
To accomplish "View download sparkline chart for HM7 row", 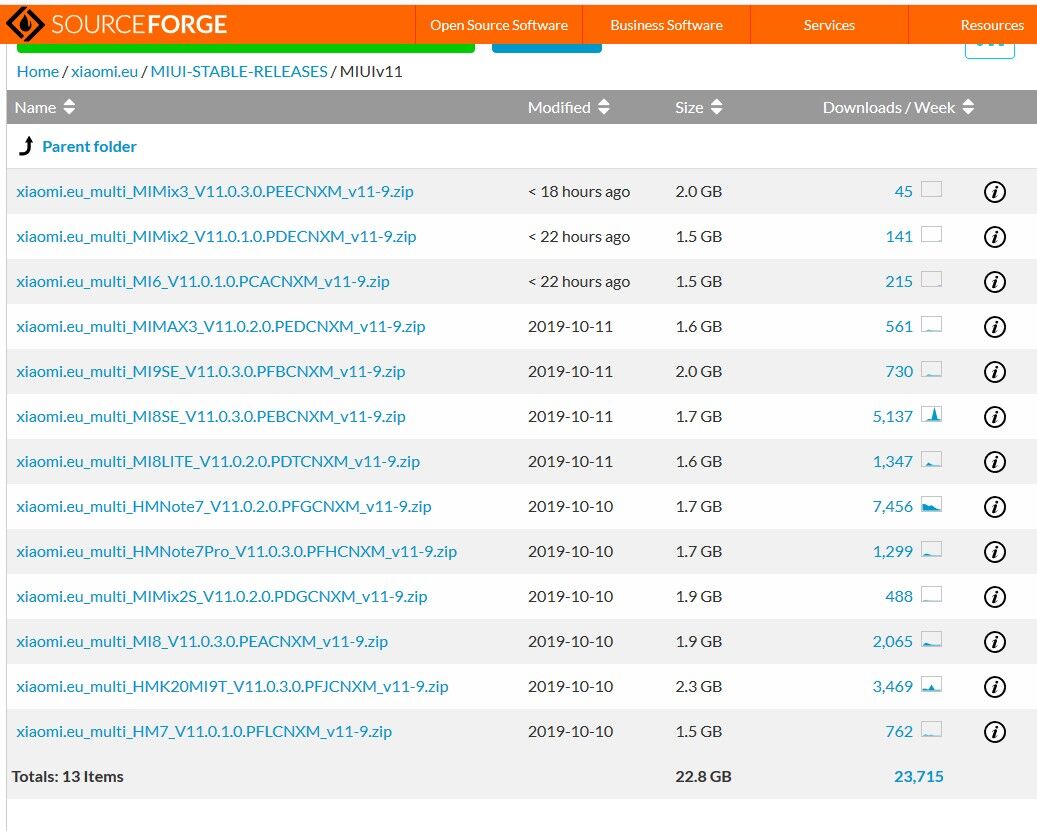I will coord(931,729).
